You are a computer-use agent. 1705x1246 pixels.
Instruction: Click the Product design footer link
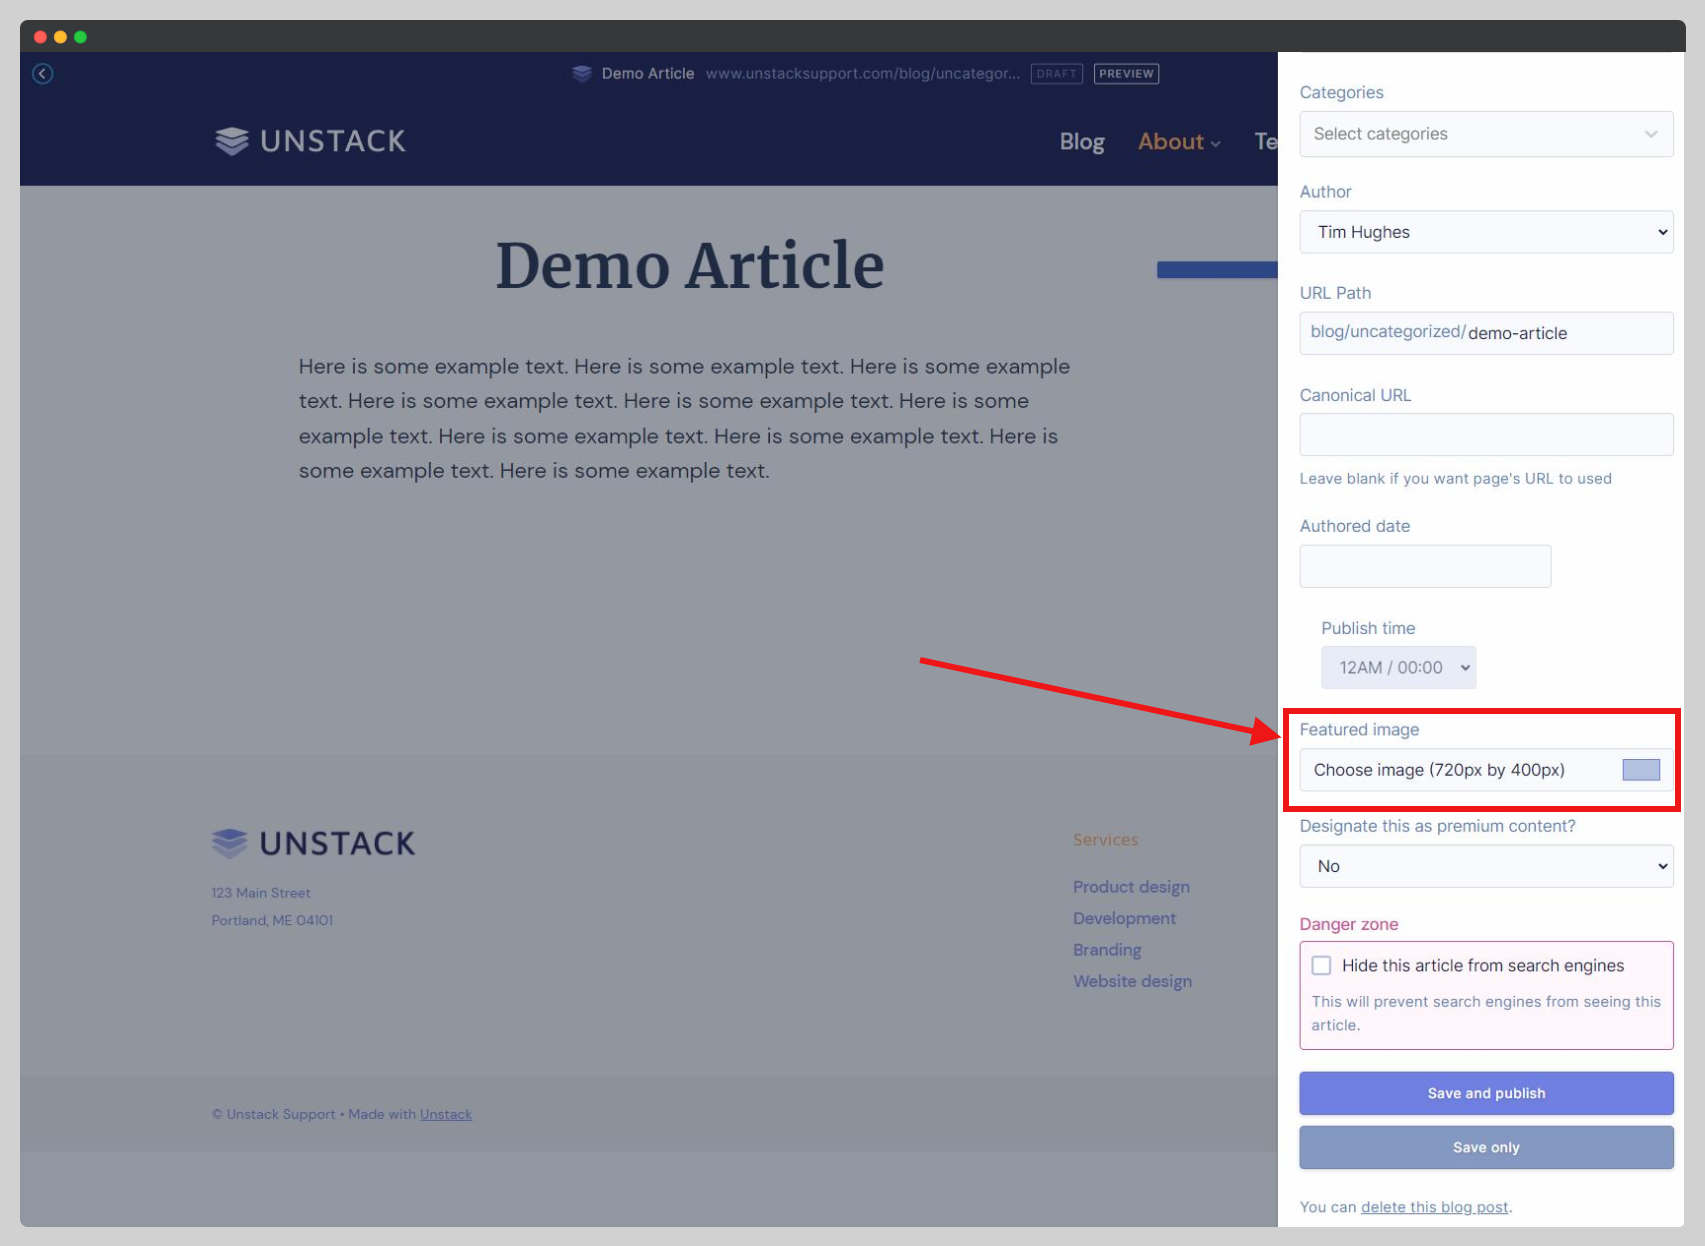tap(1131, 887)
